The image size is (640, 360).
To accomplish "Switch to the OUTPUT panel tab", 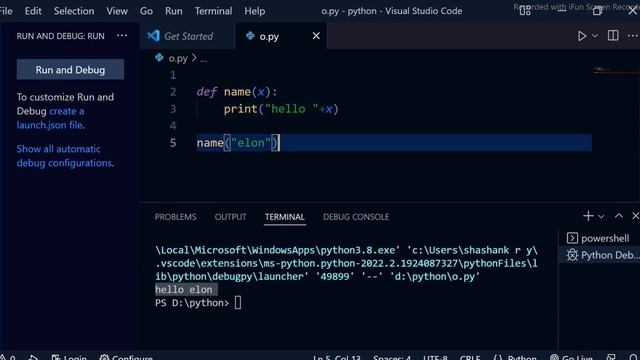I will (x=231, y=217).
